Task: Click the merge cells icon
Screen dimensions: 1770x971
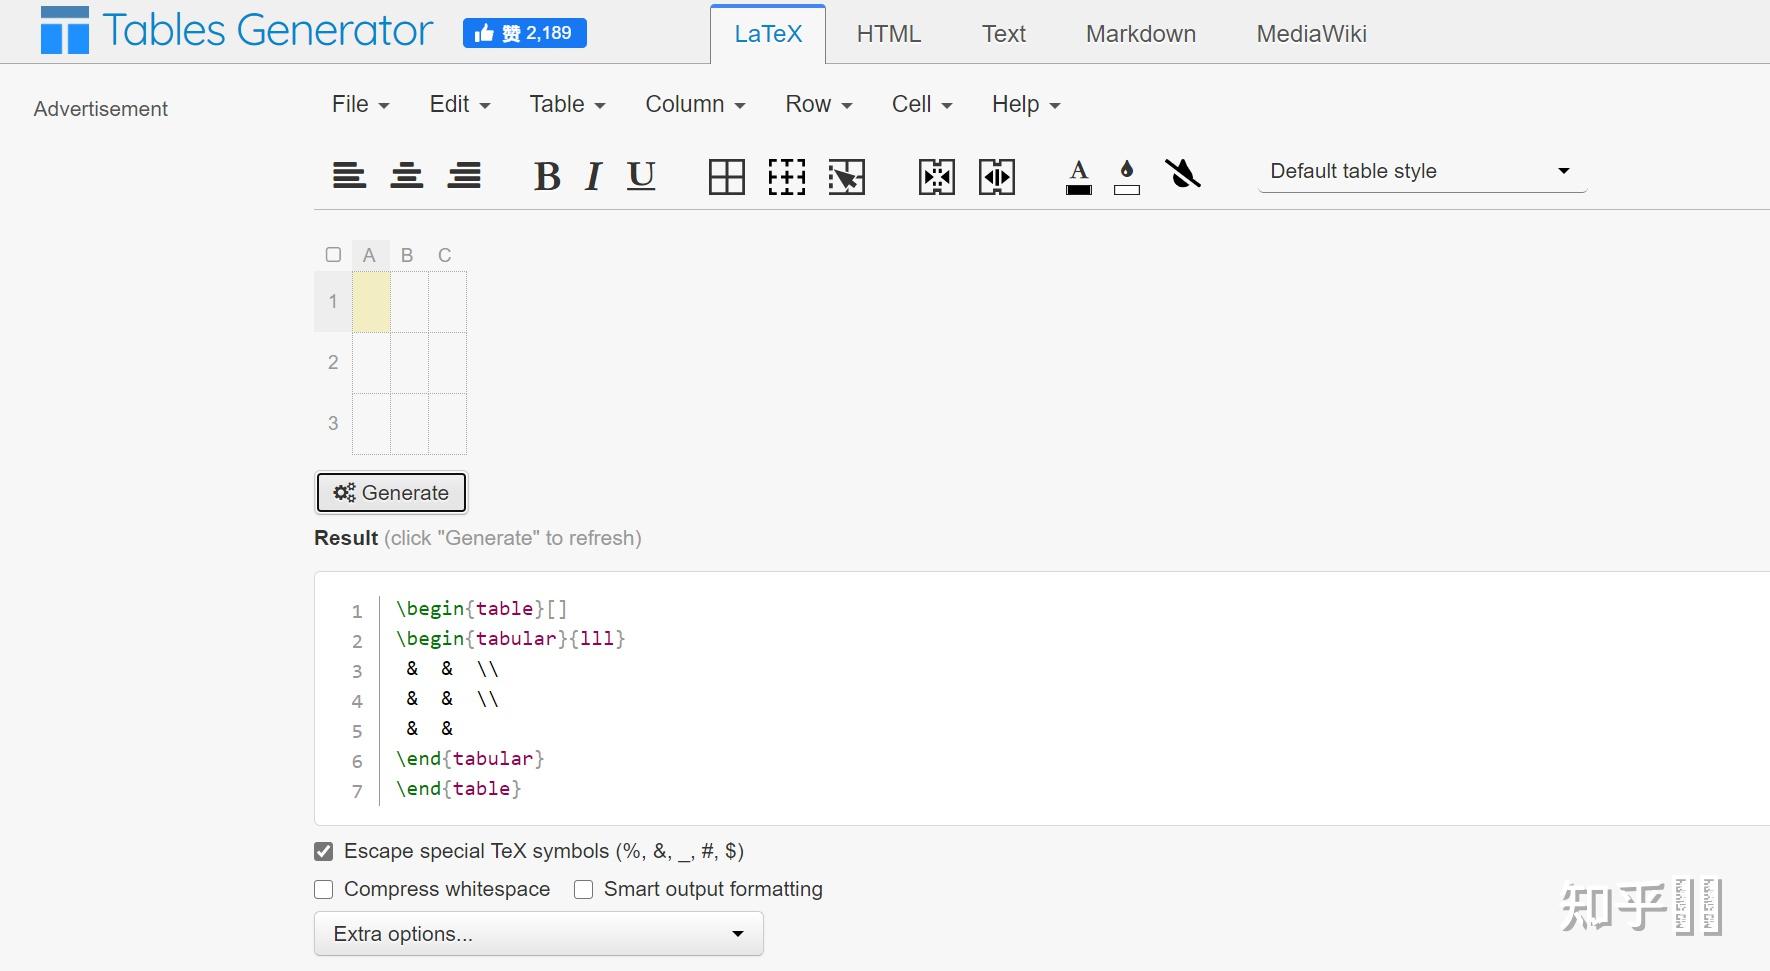Action: coord(937,177)
